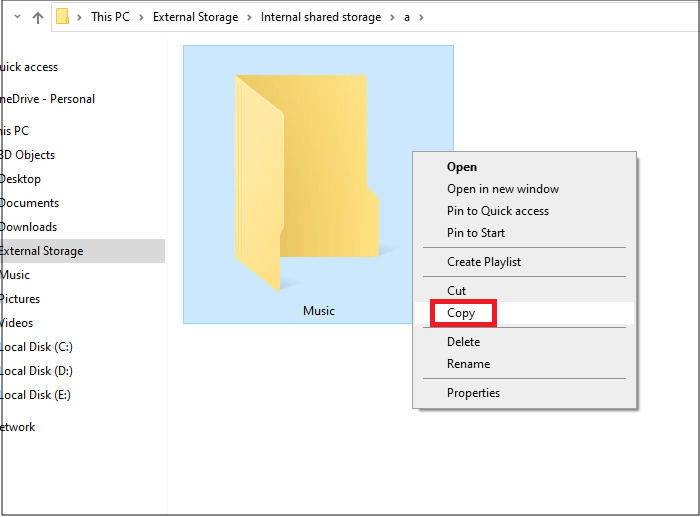Click 'Pin to Start' menu entry
The image size is (700, 517).
[476, 233]
